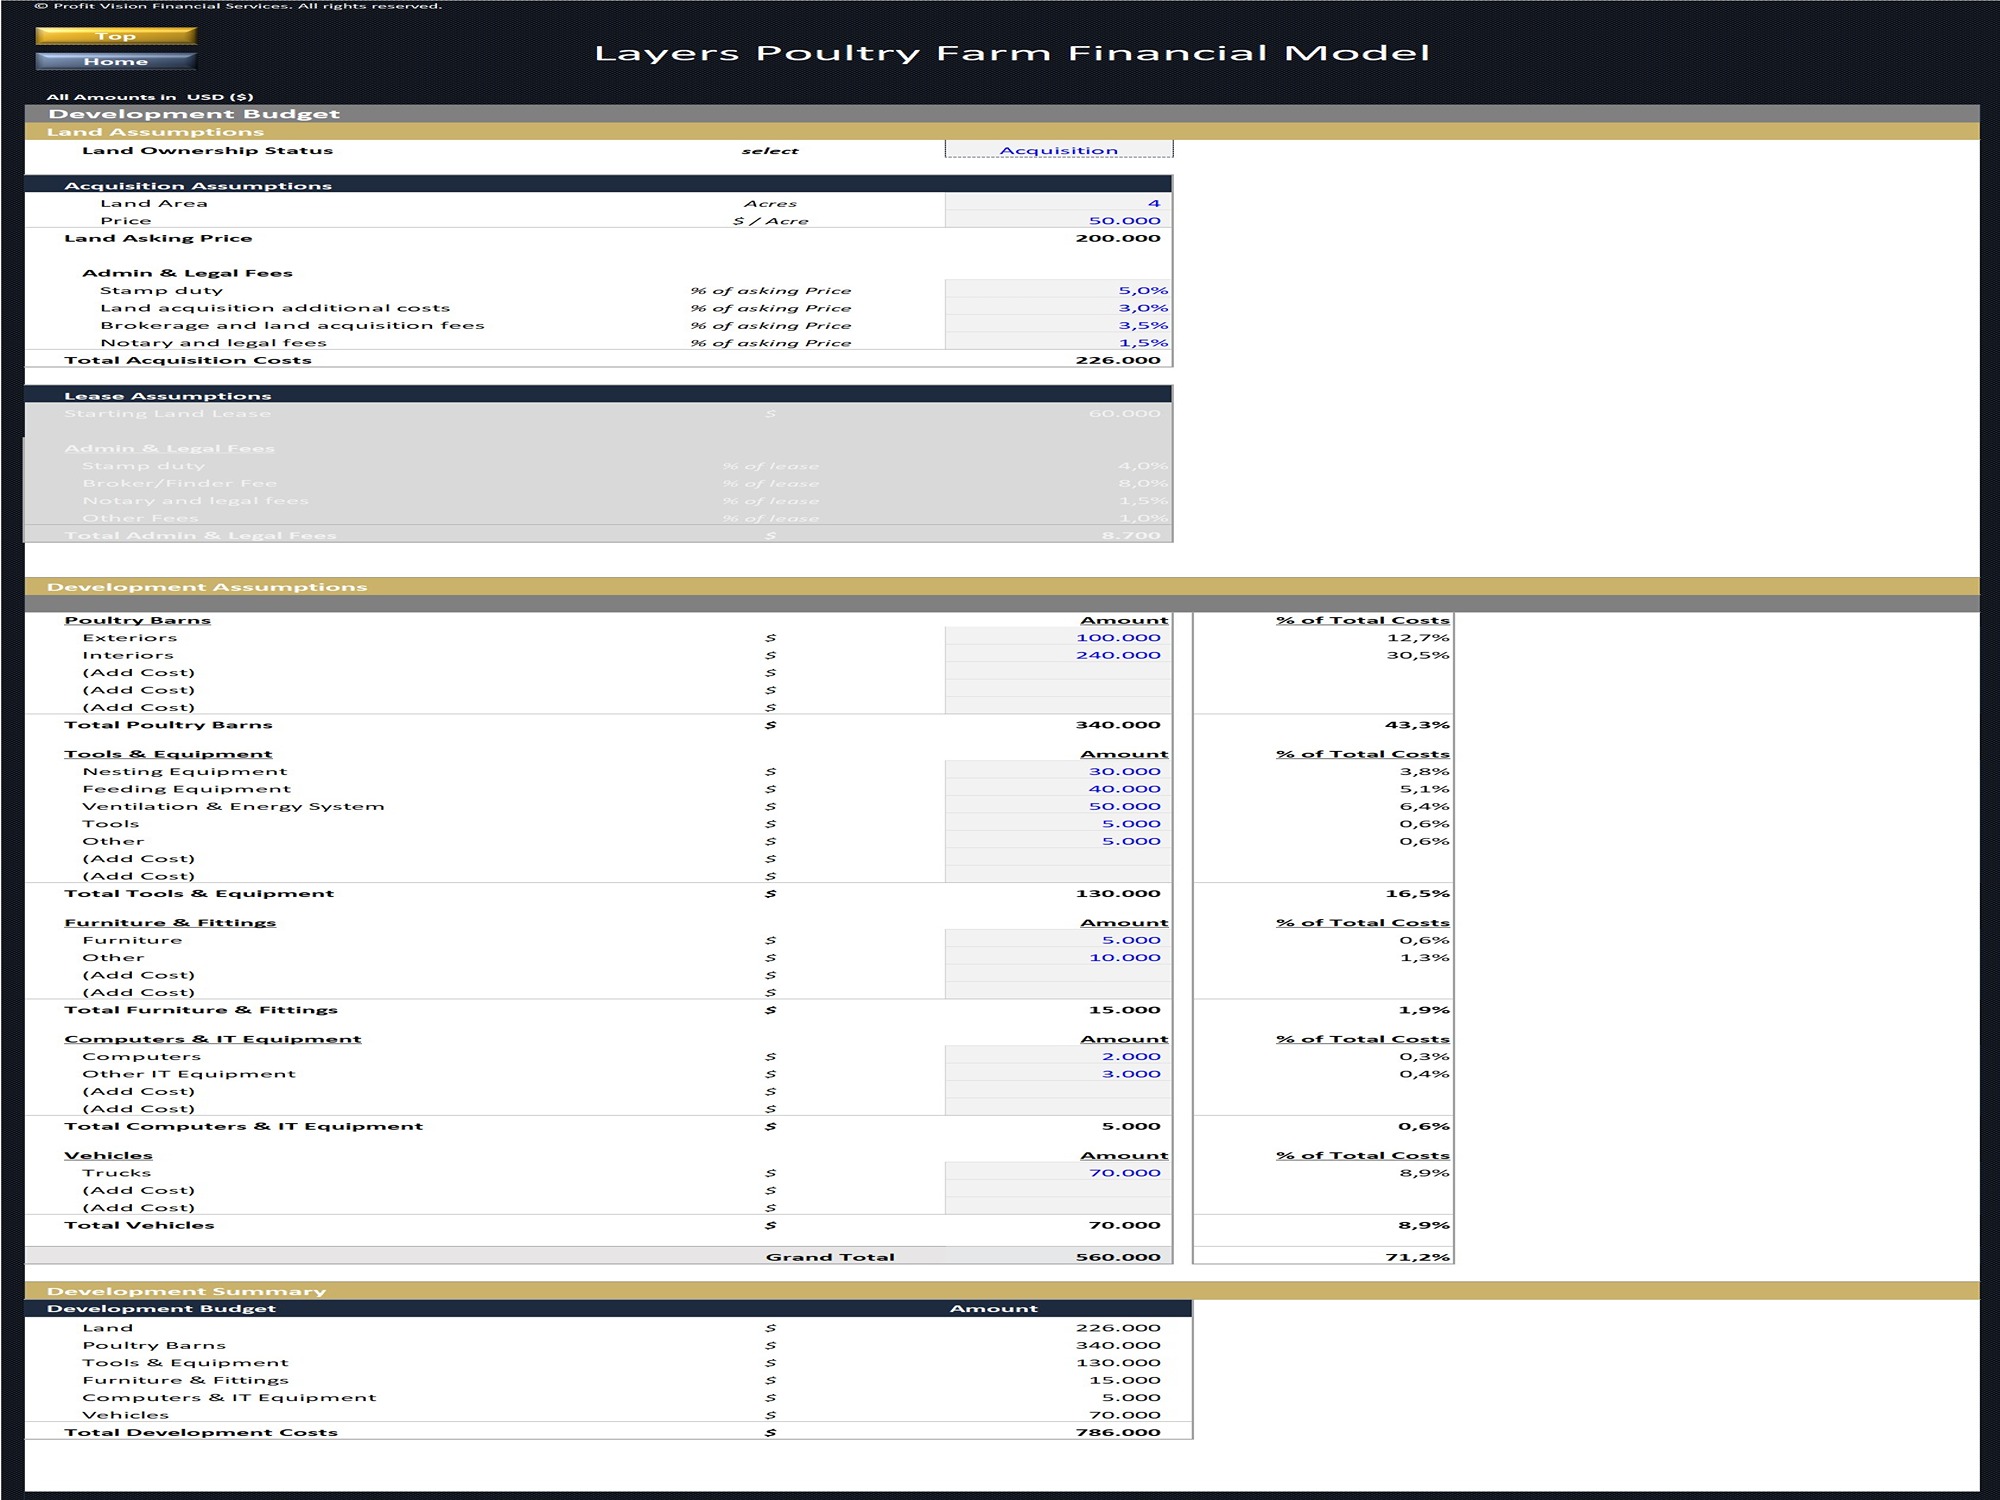The width and height of the screenshot is (2000, 1500).
Task: Click Total Development Costs value 786.000
Action: coord(1118,1432)
